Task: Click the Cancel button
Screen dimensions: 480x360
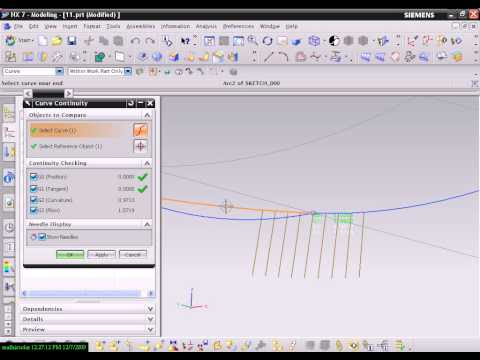Action: click(x=133, y=255)
